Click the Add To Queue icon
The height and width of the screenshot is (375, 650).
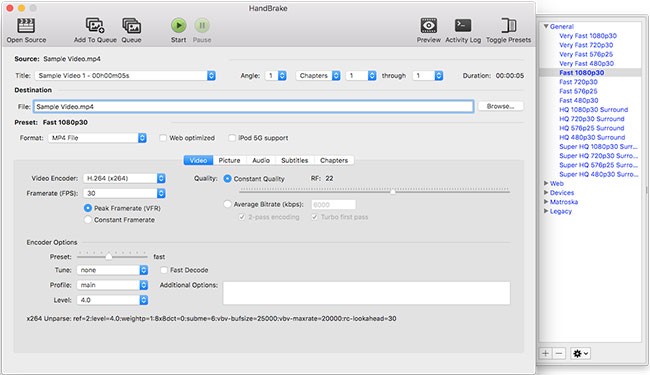[x=95, y=26]
